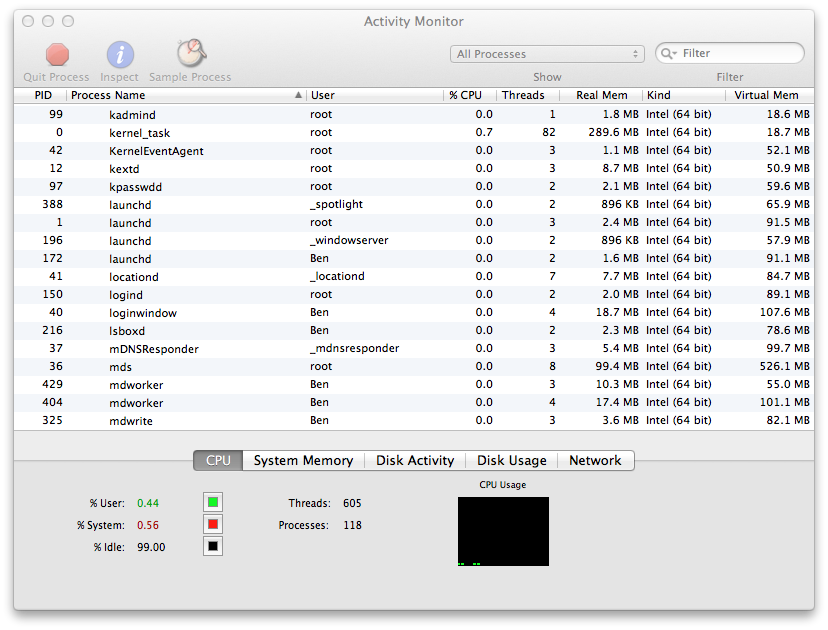The image size is (828, 630).
Task: Select the logind process
Action: click(414, 294)
